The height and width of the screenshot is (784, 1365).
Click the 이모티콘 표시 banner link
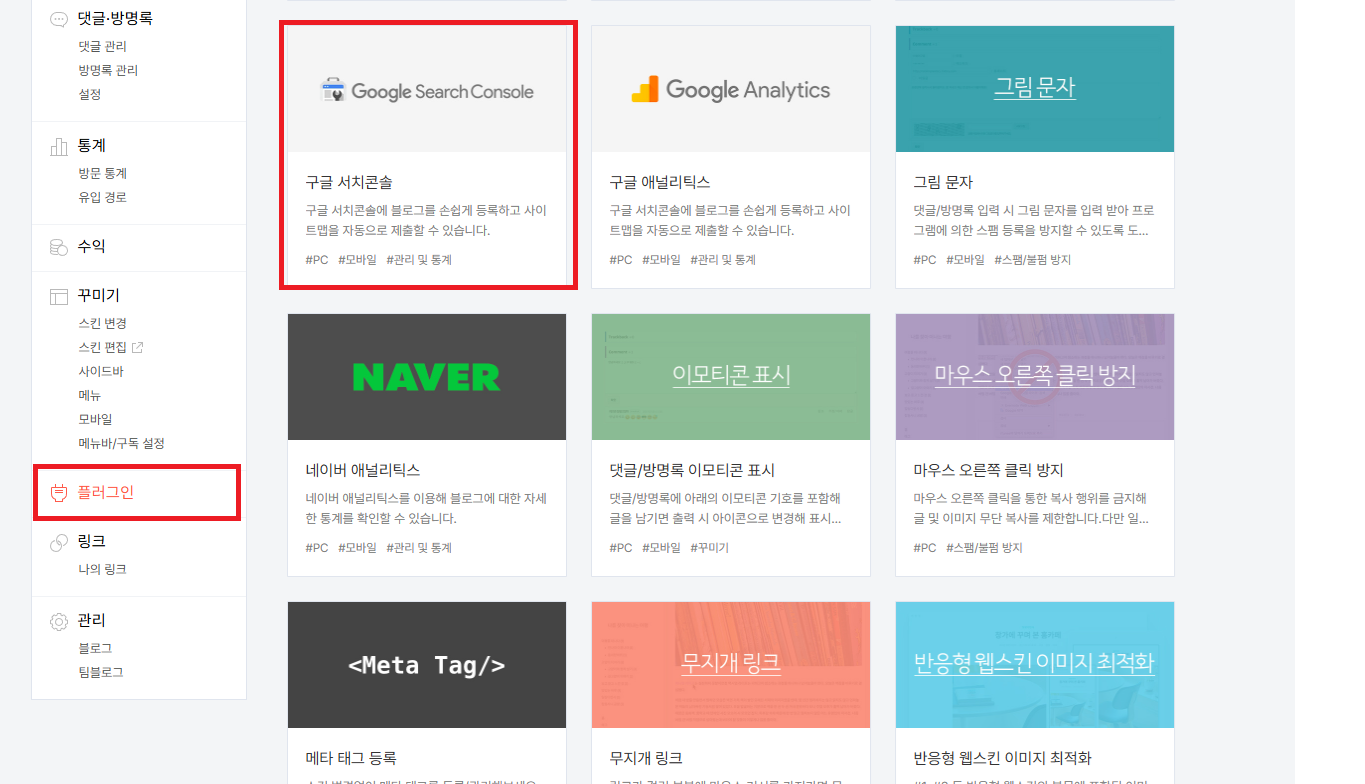click(x=731, y=375)
